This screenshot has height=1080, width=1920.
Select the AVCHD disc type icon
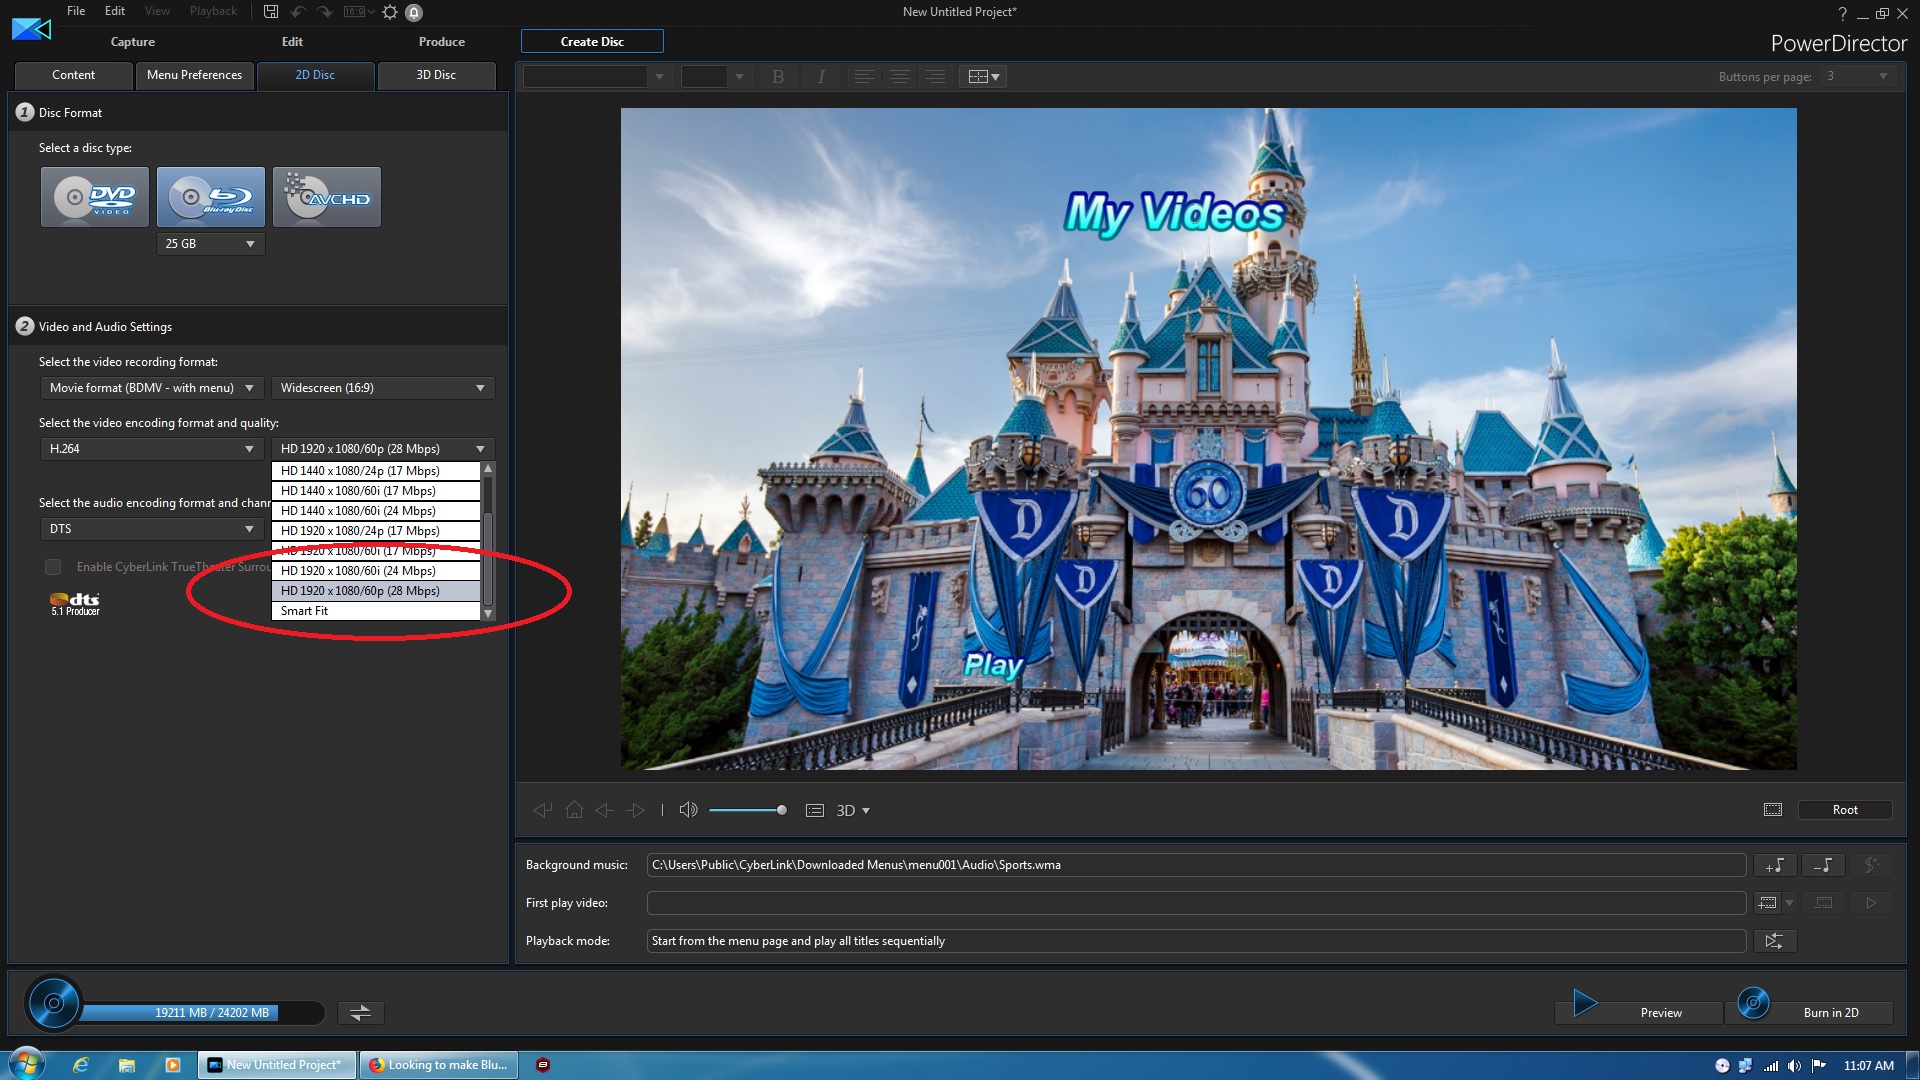tap(327, 197)
